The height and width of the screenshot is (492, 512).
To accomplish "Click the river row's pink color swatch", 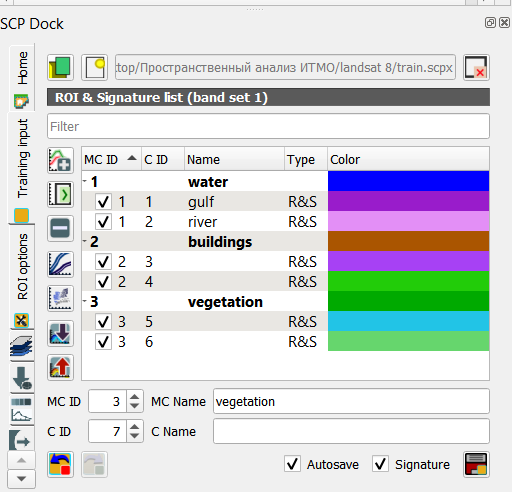I will pyautogui.click(x=408, y=221).
